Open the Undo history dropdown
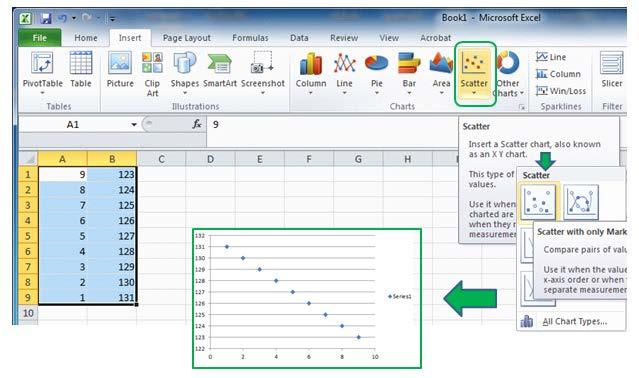This screenshot has height=378, width=639. tap(74, 18)
